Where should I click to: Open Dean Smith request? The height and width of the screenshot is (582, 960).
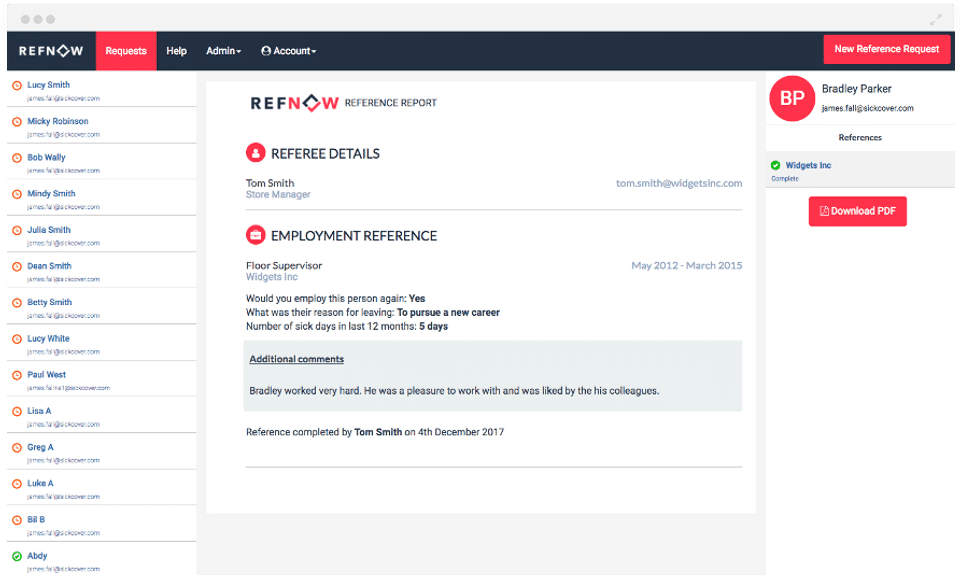click(x=102, y=270)
